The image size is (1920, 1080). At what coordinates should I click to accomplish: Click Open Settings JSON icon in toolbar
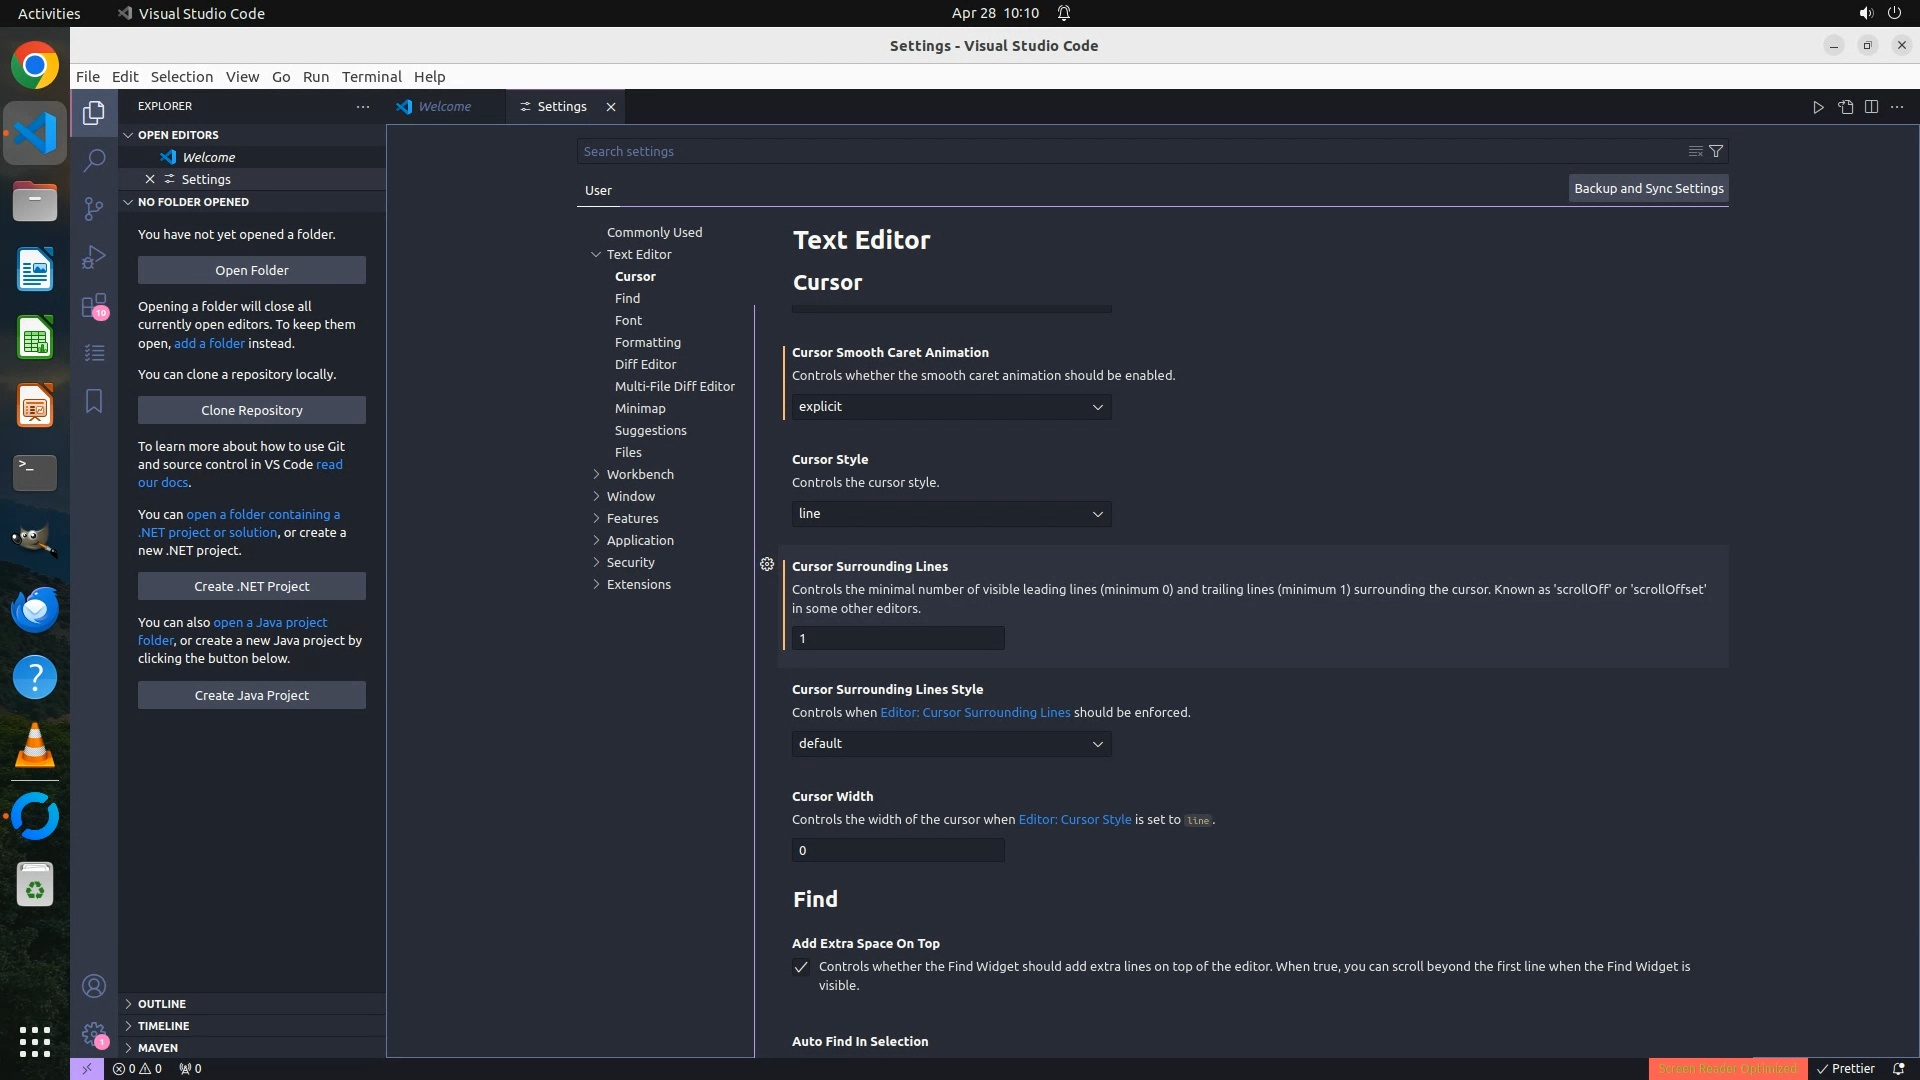(1845, 107)
